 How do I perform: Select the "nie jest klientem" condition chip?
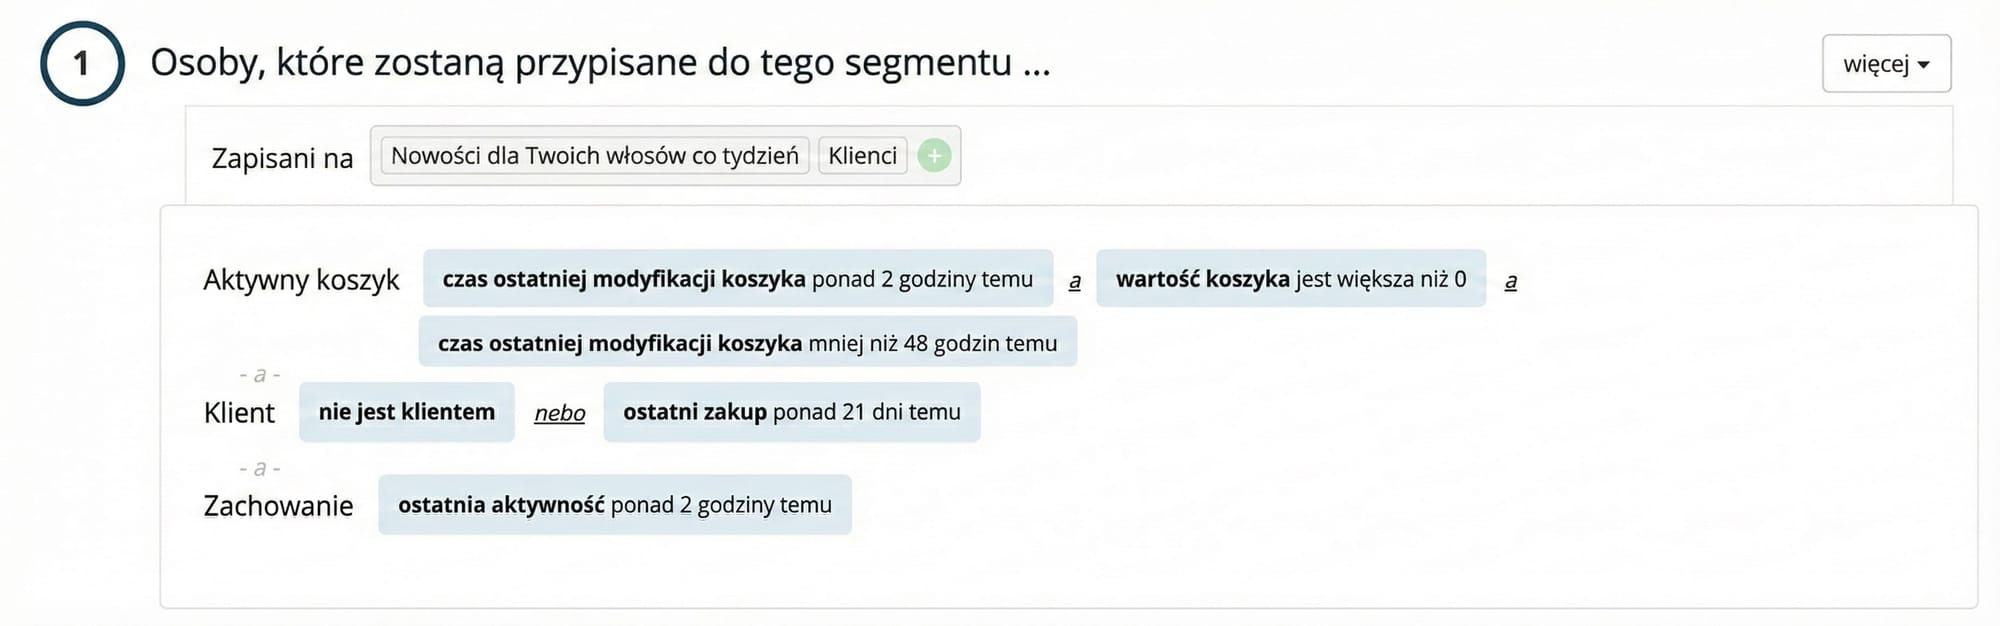click(406, 411)
